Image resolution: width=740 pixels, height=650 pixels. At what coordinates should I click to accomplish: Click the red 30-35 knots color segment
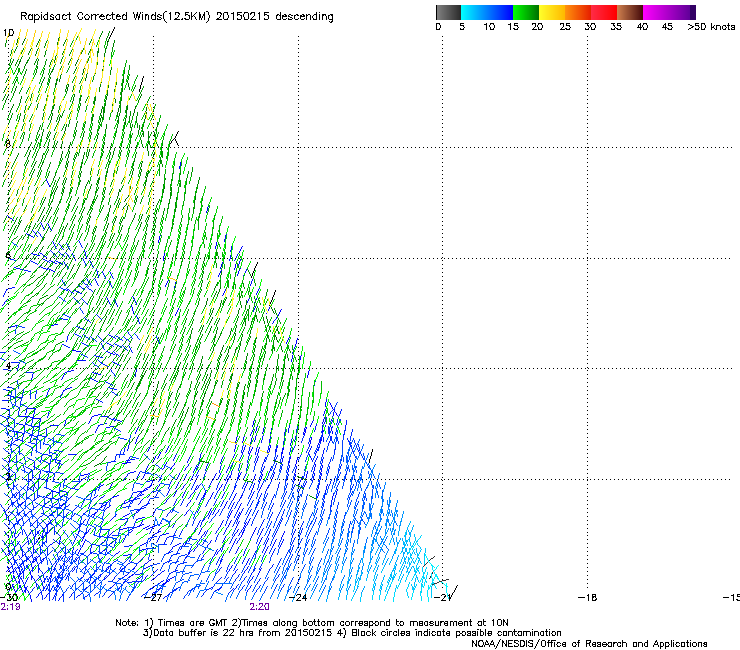click(x=604, y=12)
